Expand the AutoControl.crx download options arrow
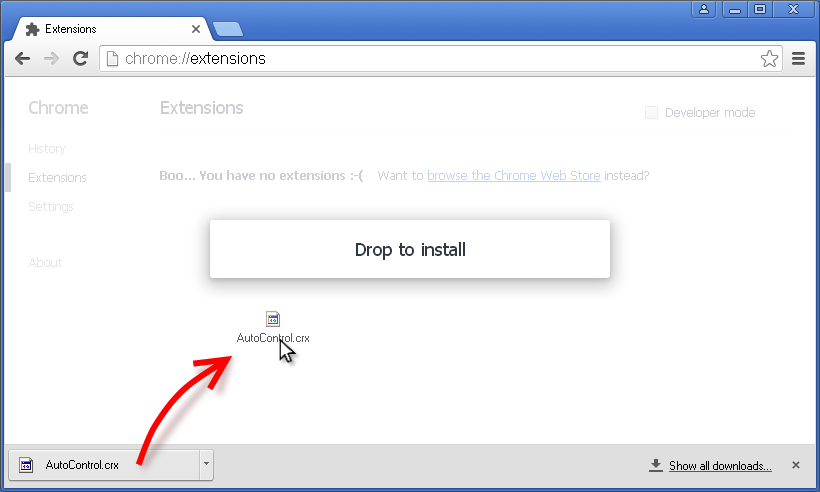The image size is (820, 492). click(x=206, y=464)
